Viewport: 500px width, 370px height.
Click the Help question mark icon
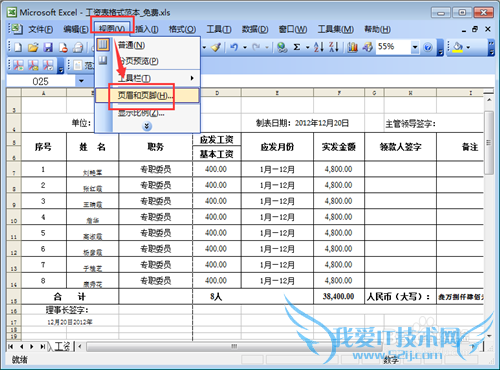[x=428, y=48]
